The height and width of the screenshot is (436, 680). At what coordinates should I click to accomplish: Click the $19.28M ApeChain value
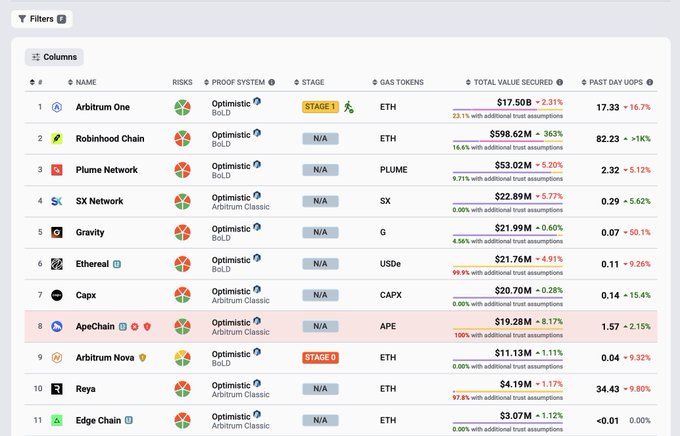pos(513,322)
